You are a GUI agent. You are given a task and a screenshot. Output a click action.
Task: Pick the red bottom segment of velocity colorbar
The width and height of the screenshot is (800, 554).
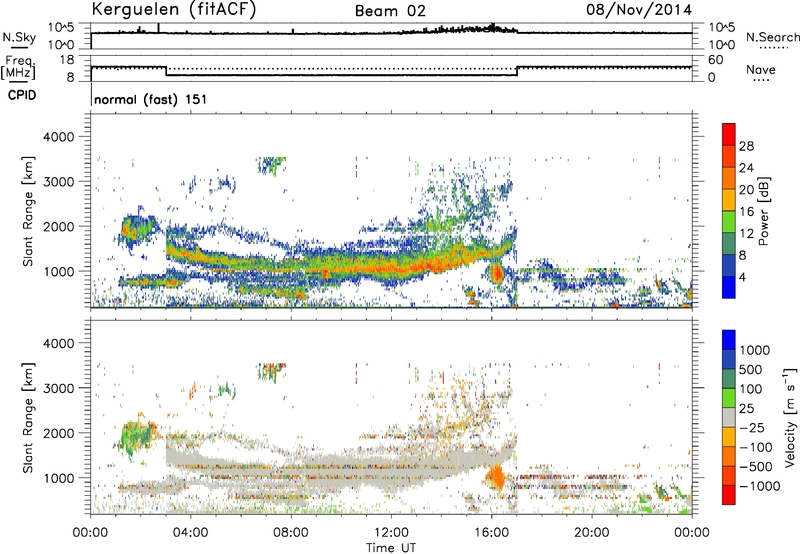[x=729, y=495]
